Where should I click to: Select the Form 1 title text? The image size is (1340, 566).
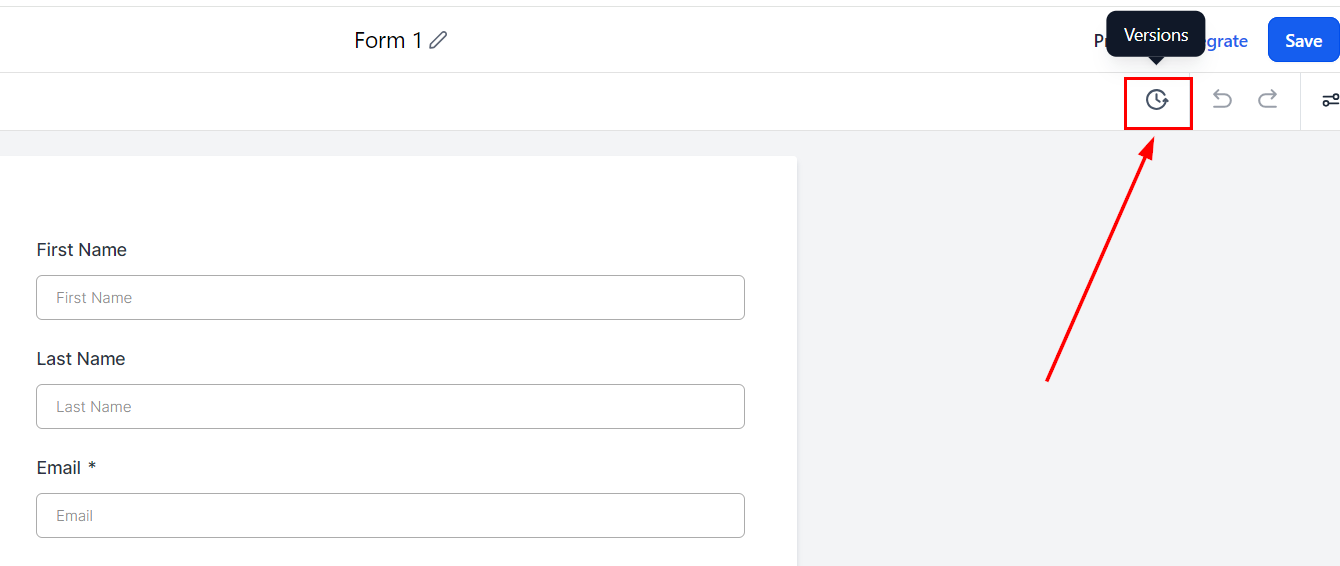(x=388, y=40)
